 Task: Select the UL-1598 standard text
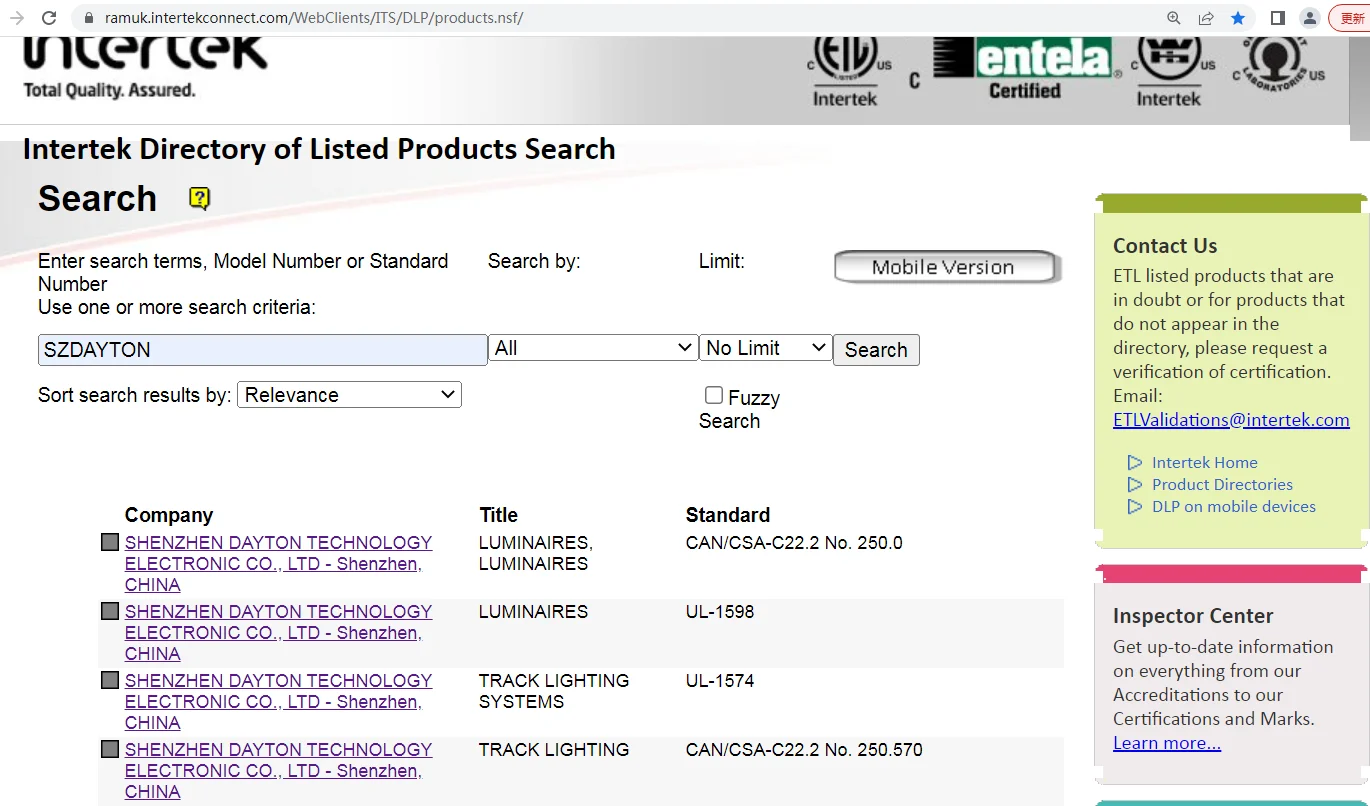[x=720, y=612]
